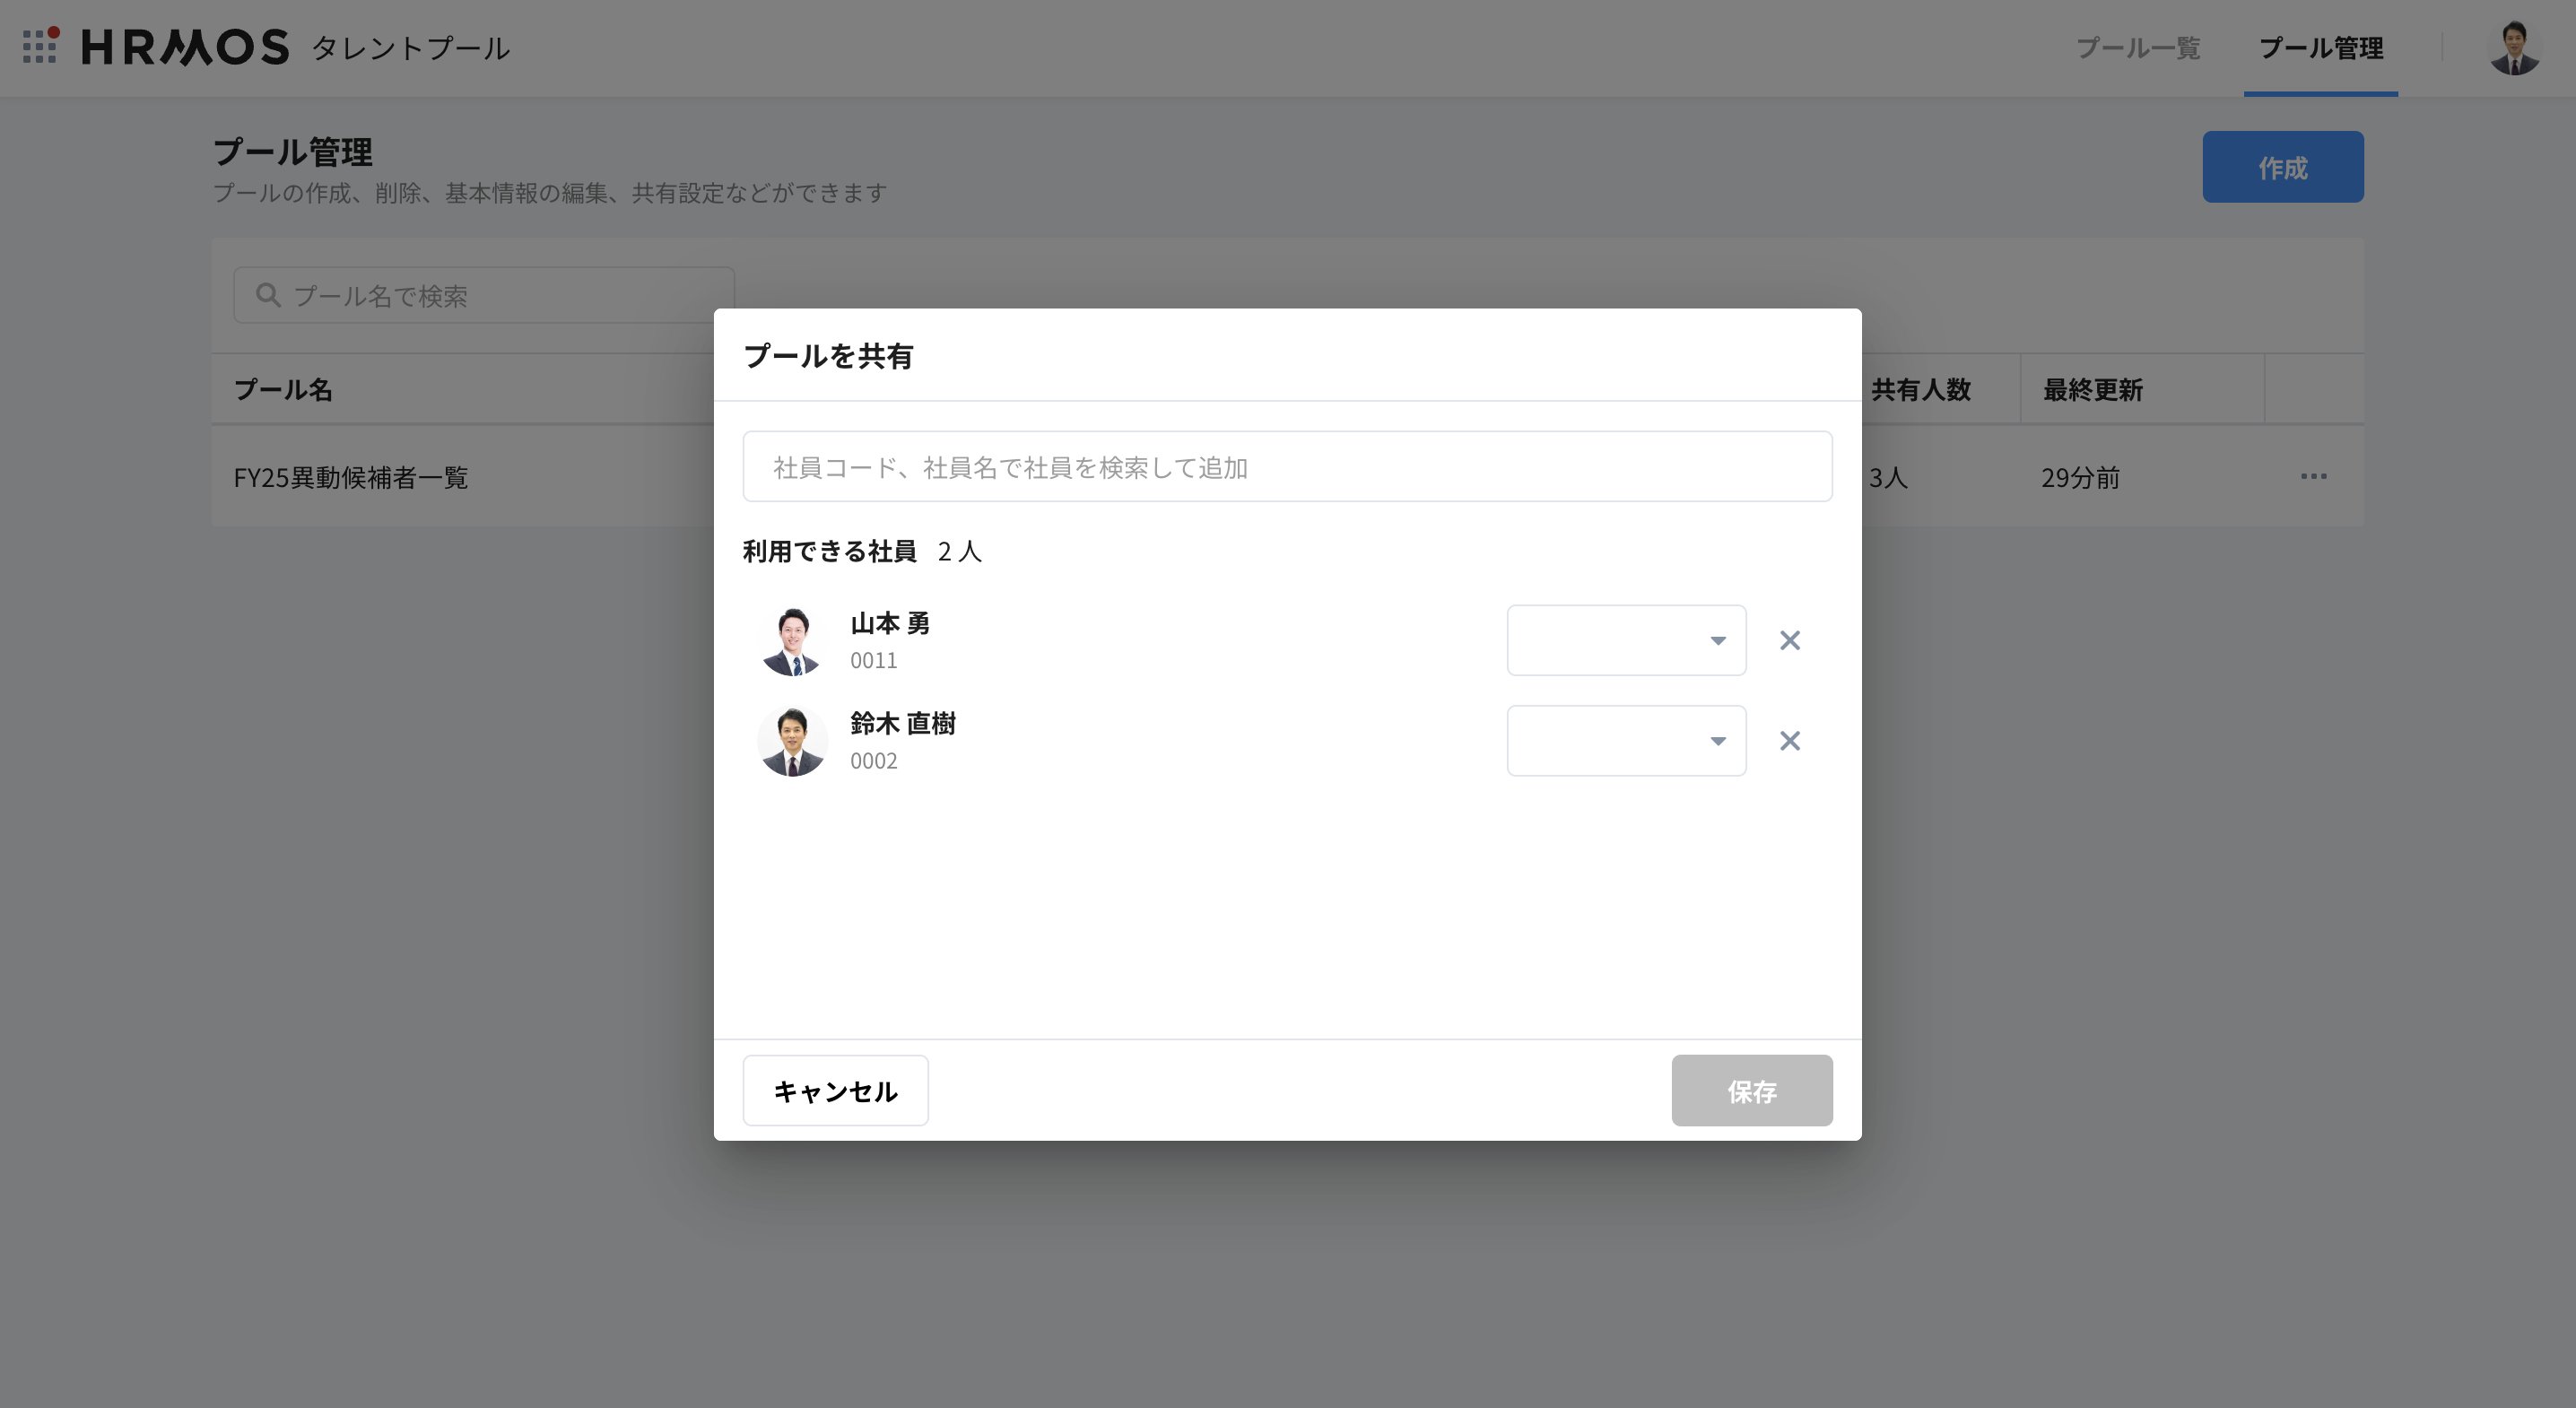The image size is (2576, 1408).
Task: Open permission dropdown for 鈴木 直樹
Action: (1626, 741)
